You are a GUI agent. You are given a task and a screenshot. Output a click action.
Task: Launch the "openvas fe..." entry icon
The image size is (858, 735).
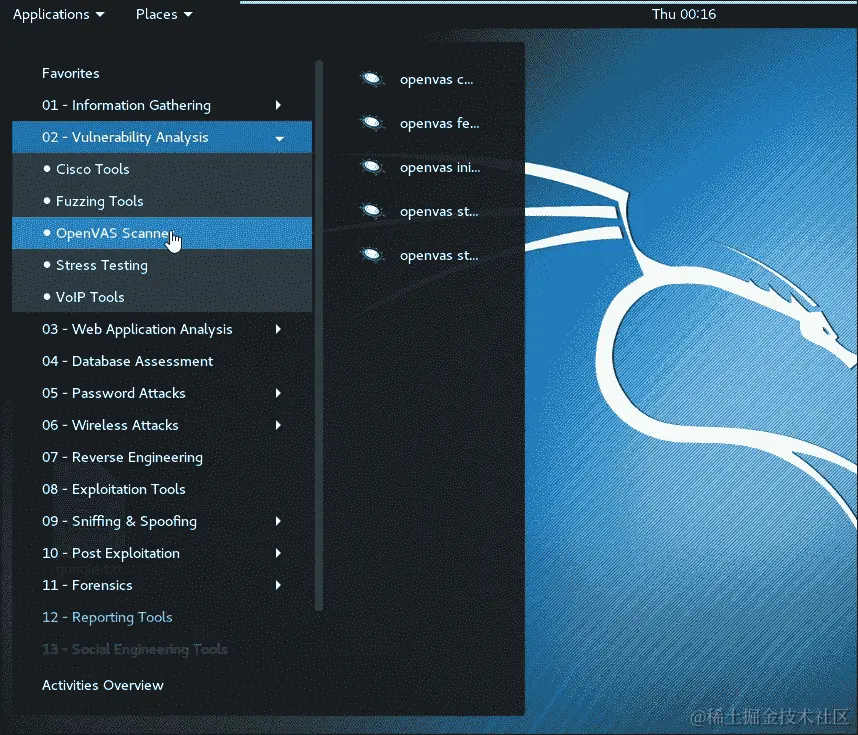tap(372, 123)
